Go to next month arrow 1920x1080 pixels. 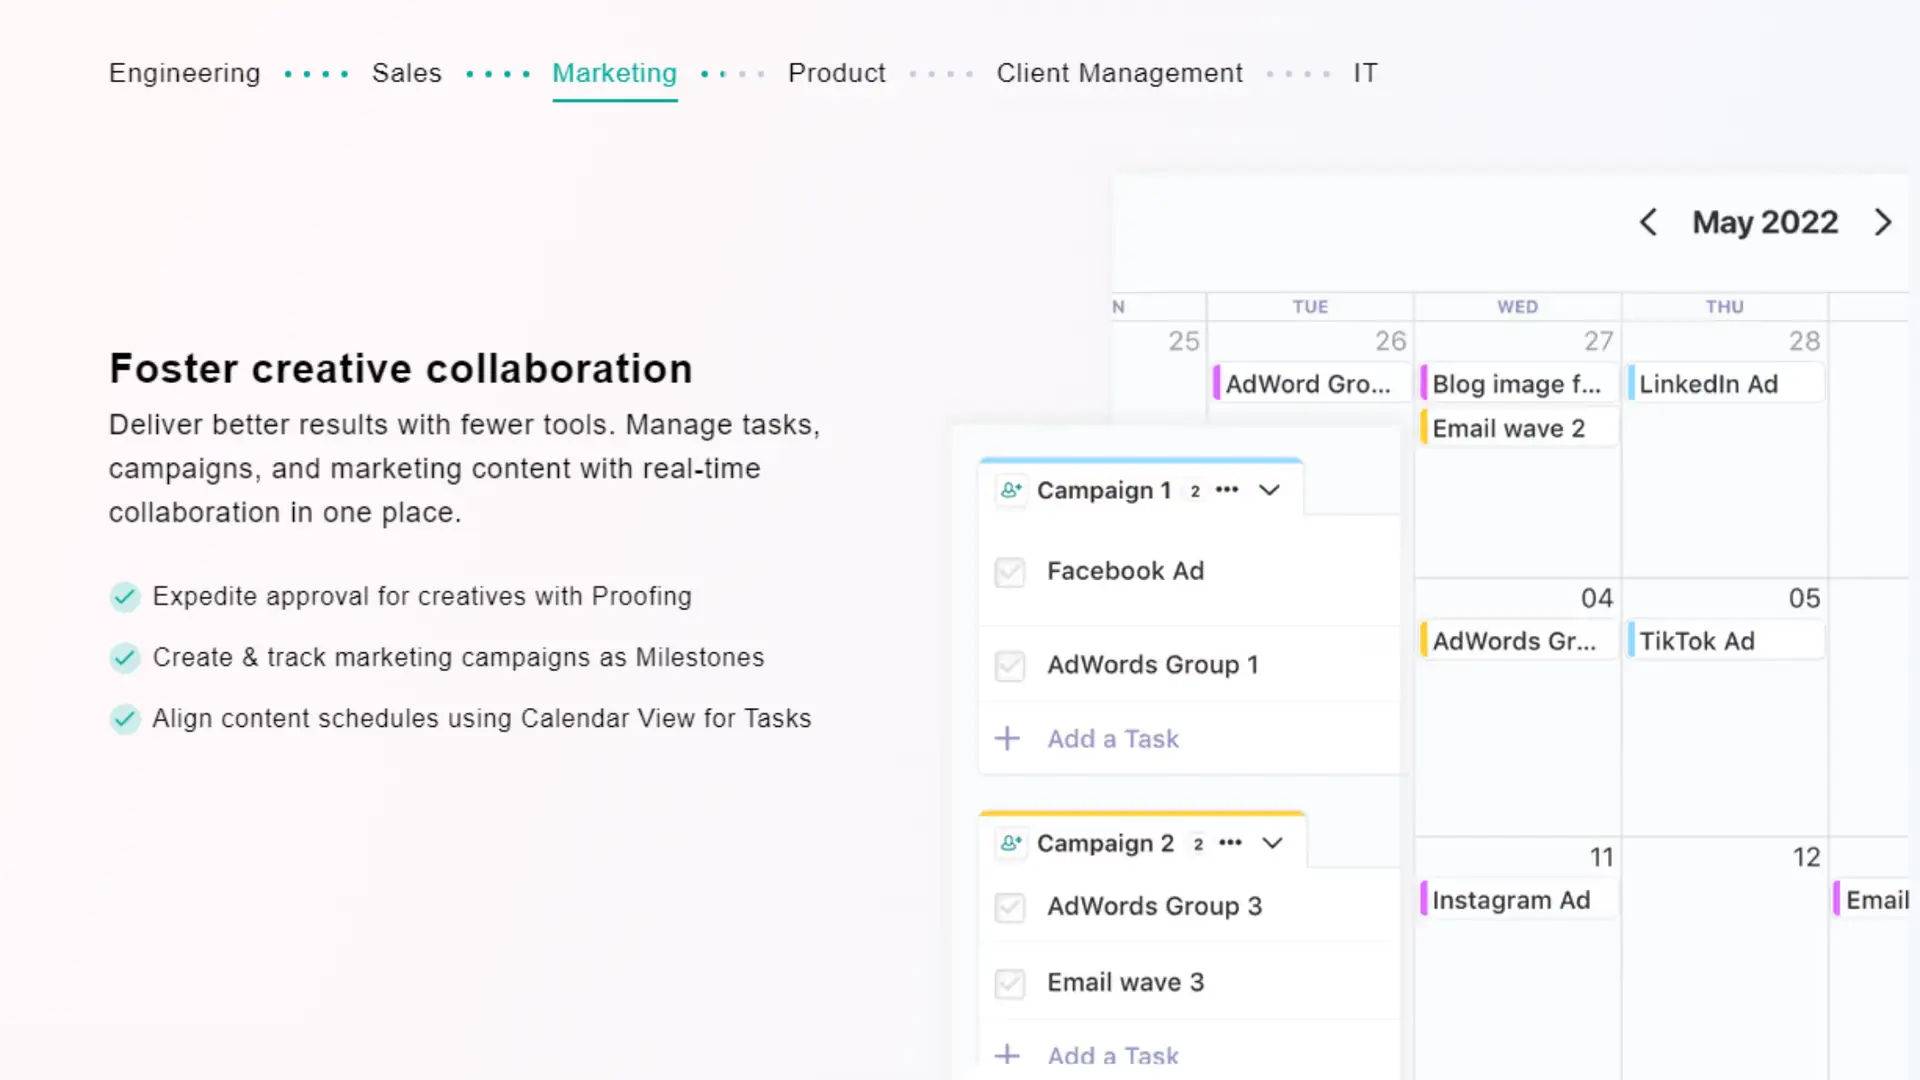pos(1883,222)
